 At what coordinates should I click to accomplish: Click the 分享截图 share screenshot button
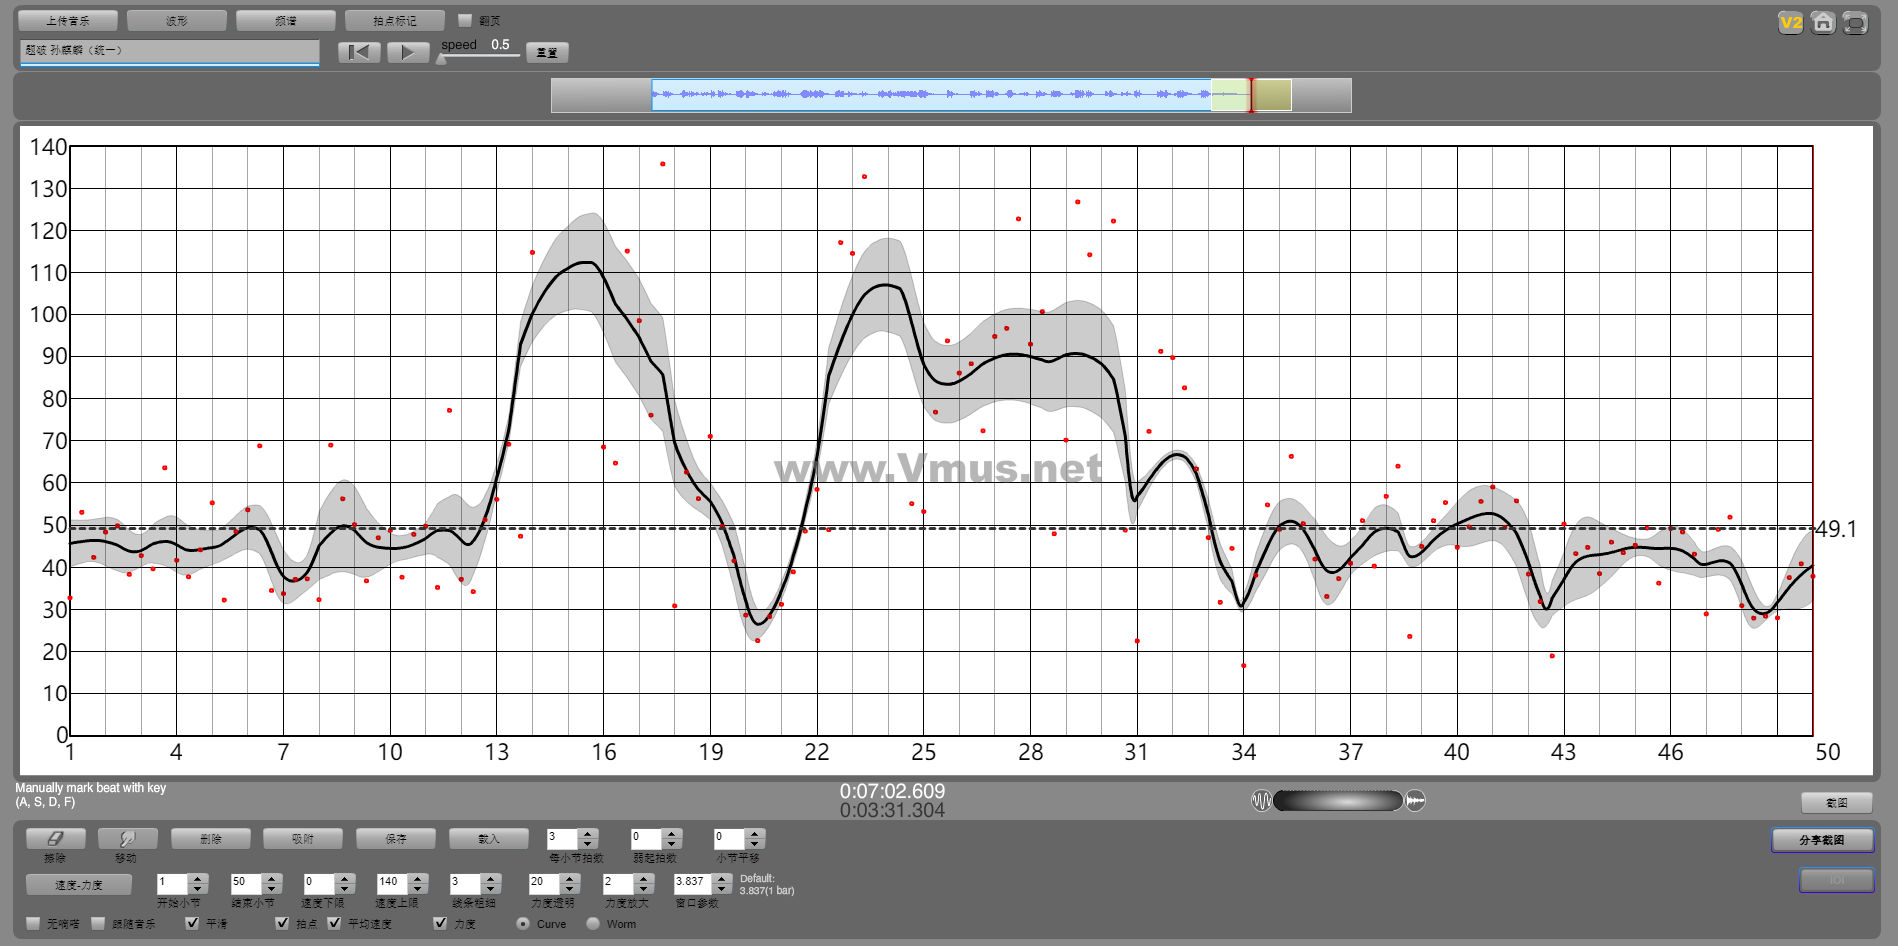[1822, 840]
